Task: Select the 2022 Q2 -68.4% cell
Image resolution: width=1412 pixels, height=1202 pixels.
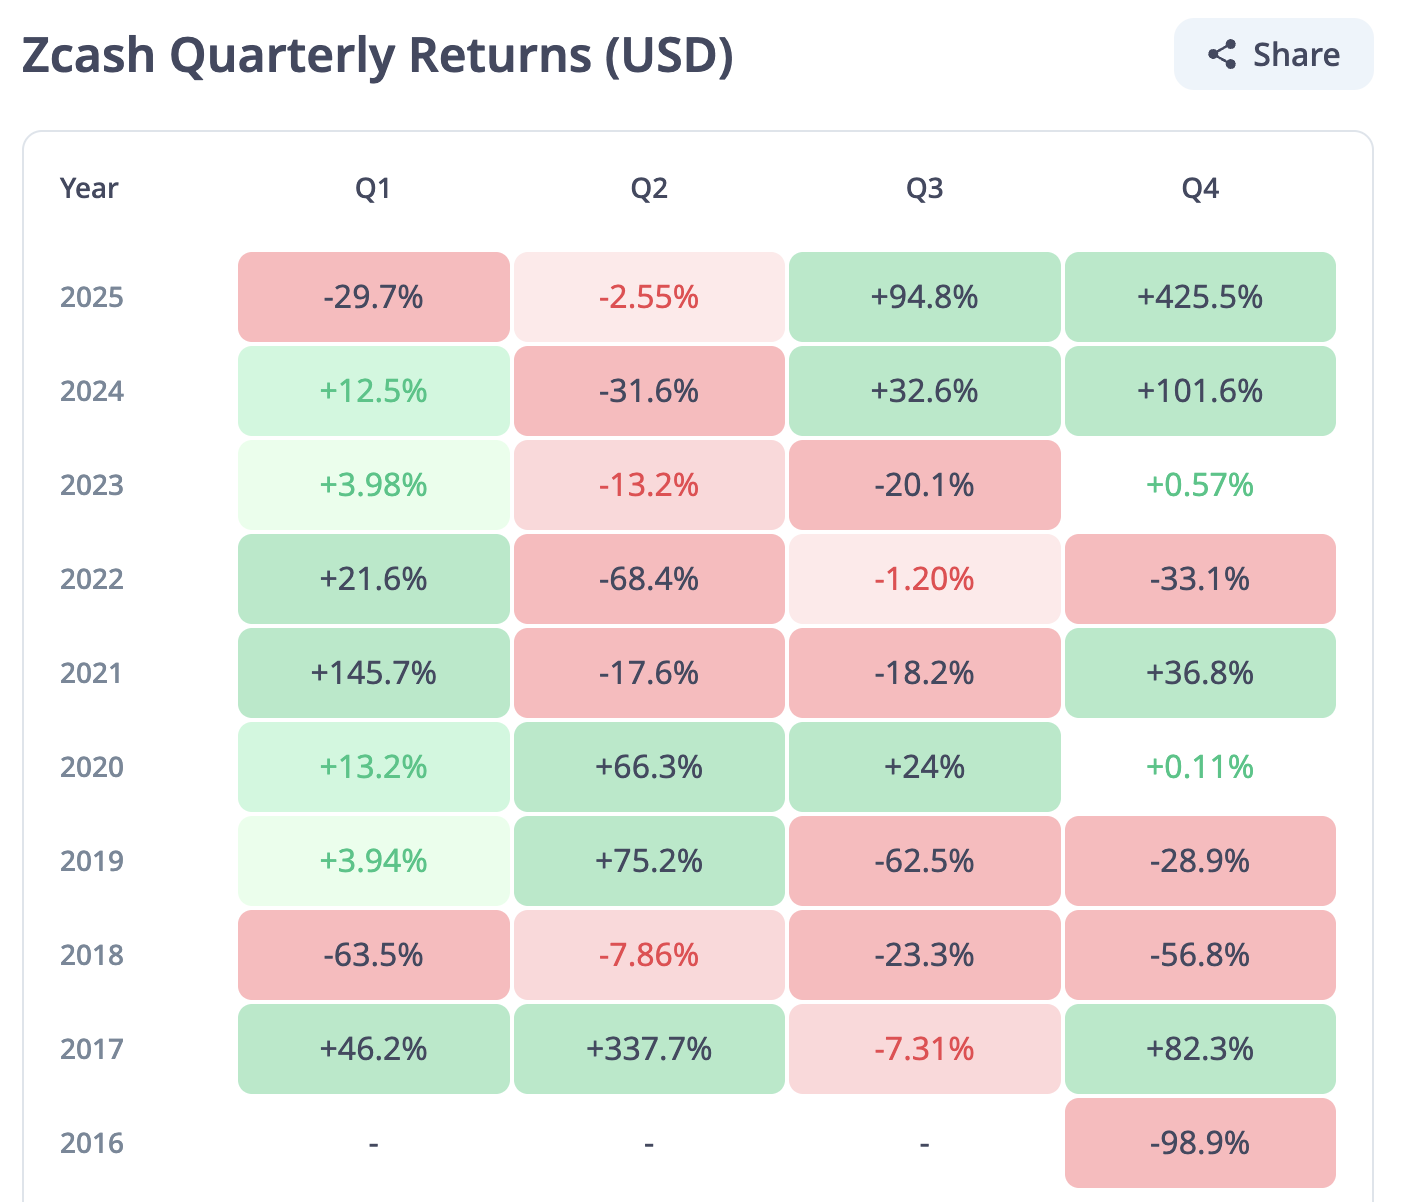Action: pyautogui.click(x=648, y=579)
